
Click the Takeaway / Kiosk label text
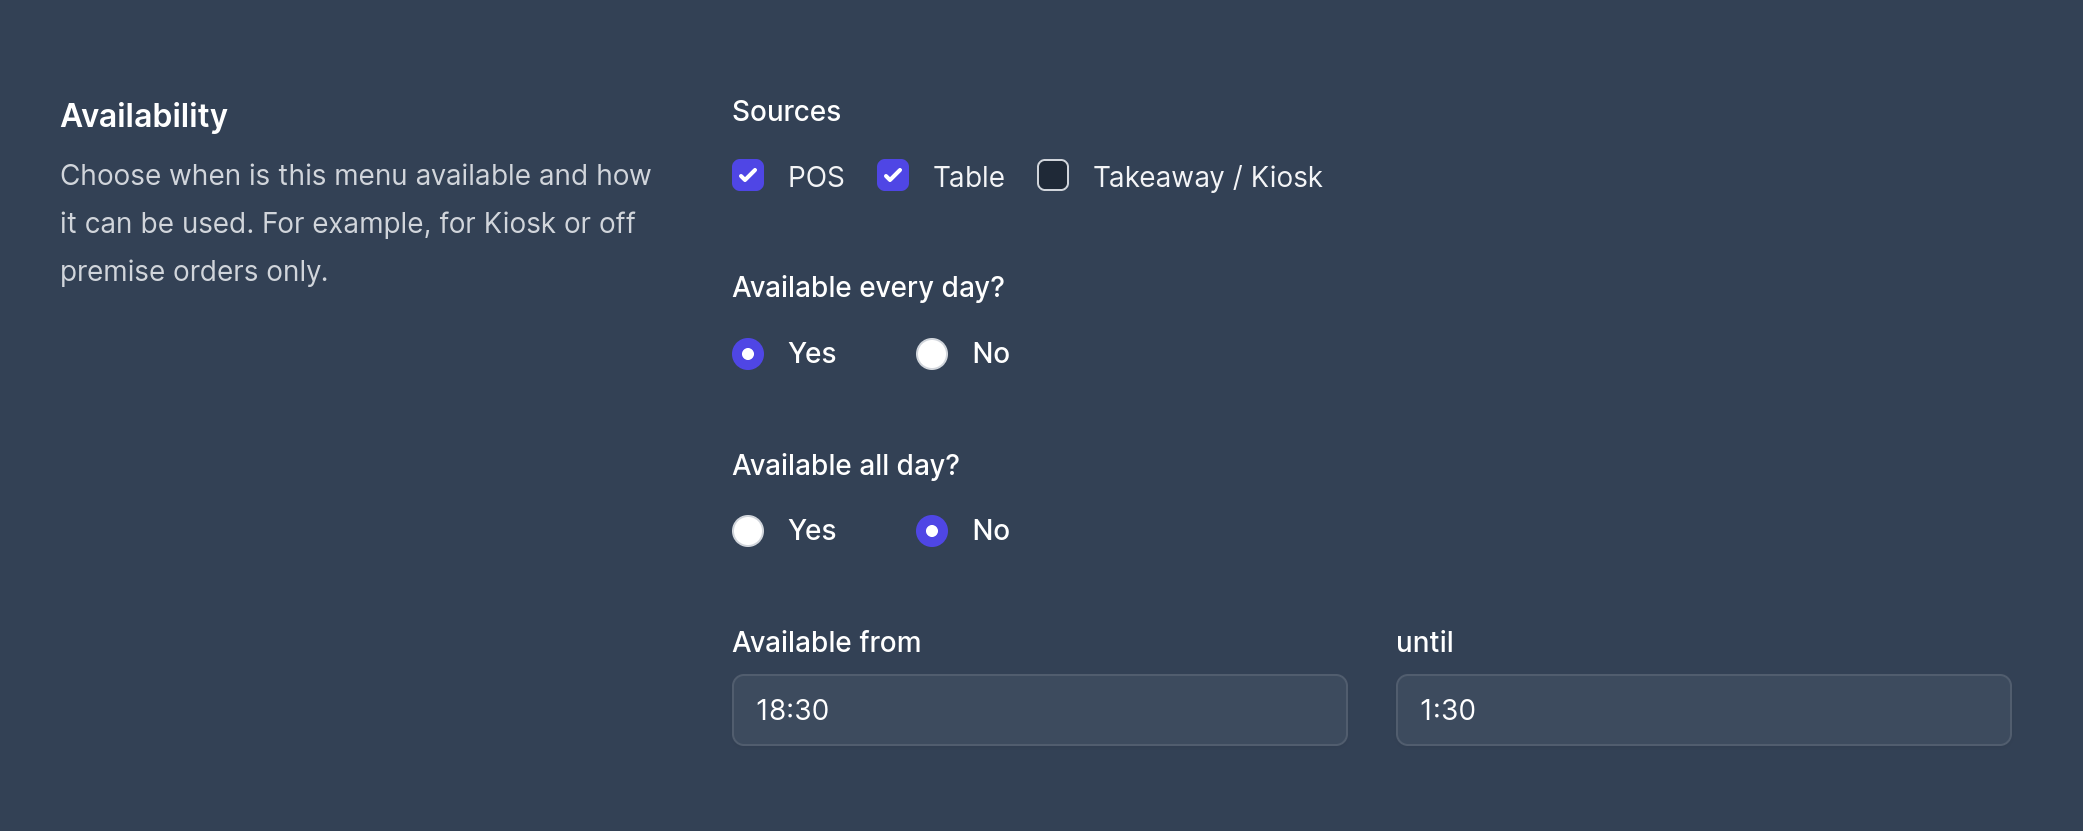click(1207, 177)
